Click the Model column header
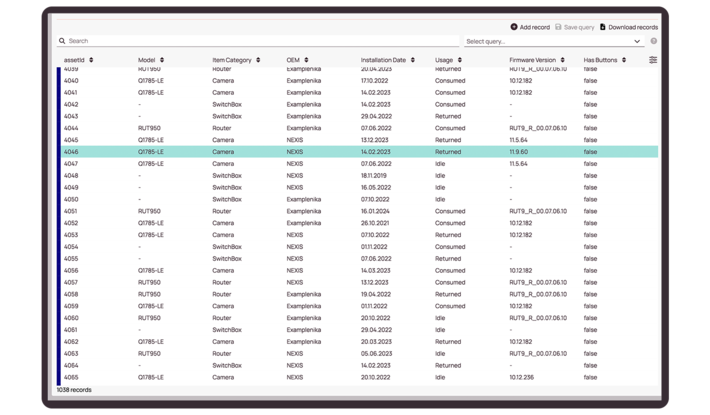Viewport: 710px width, 415px height. [x=146, y=60]
